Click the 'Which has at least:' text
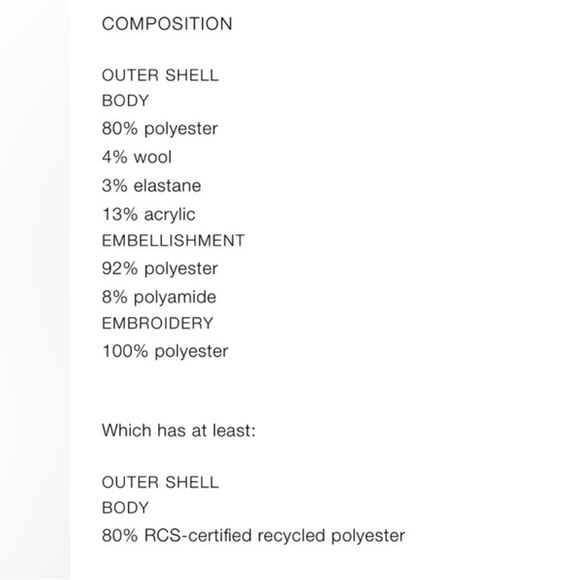The height and width of the screenshot is (580, 580). pyautogui.click(x=179, y=431)
